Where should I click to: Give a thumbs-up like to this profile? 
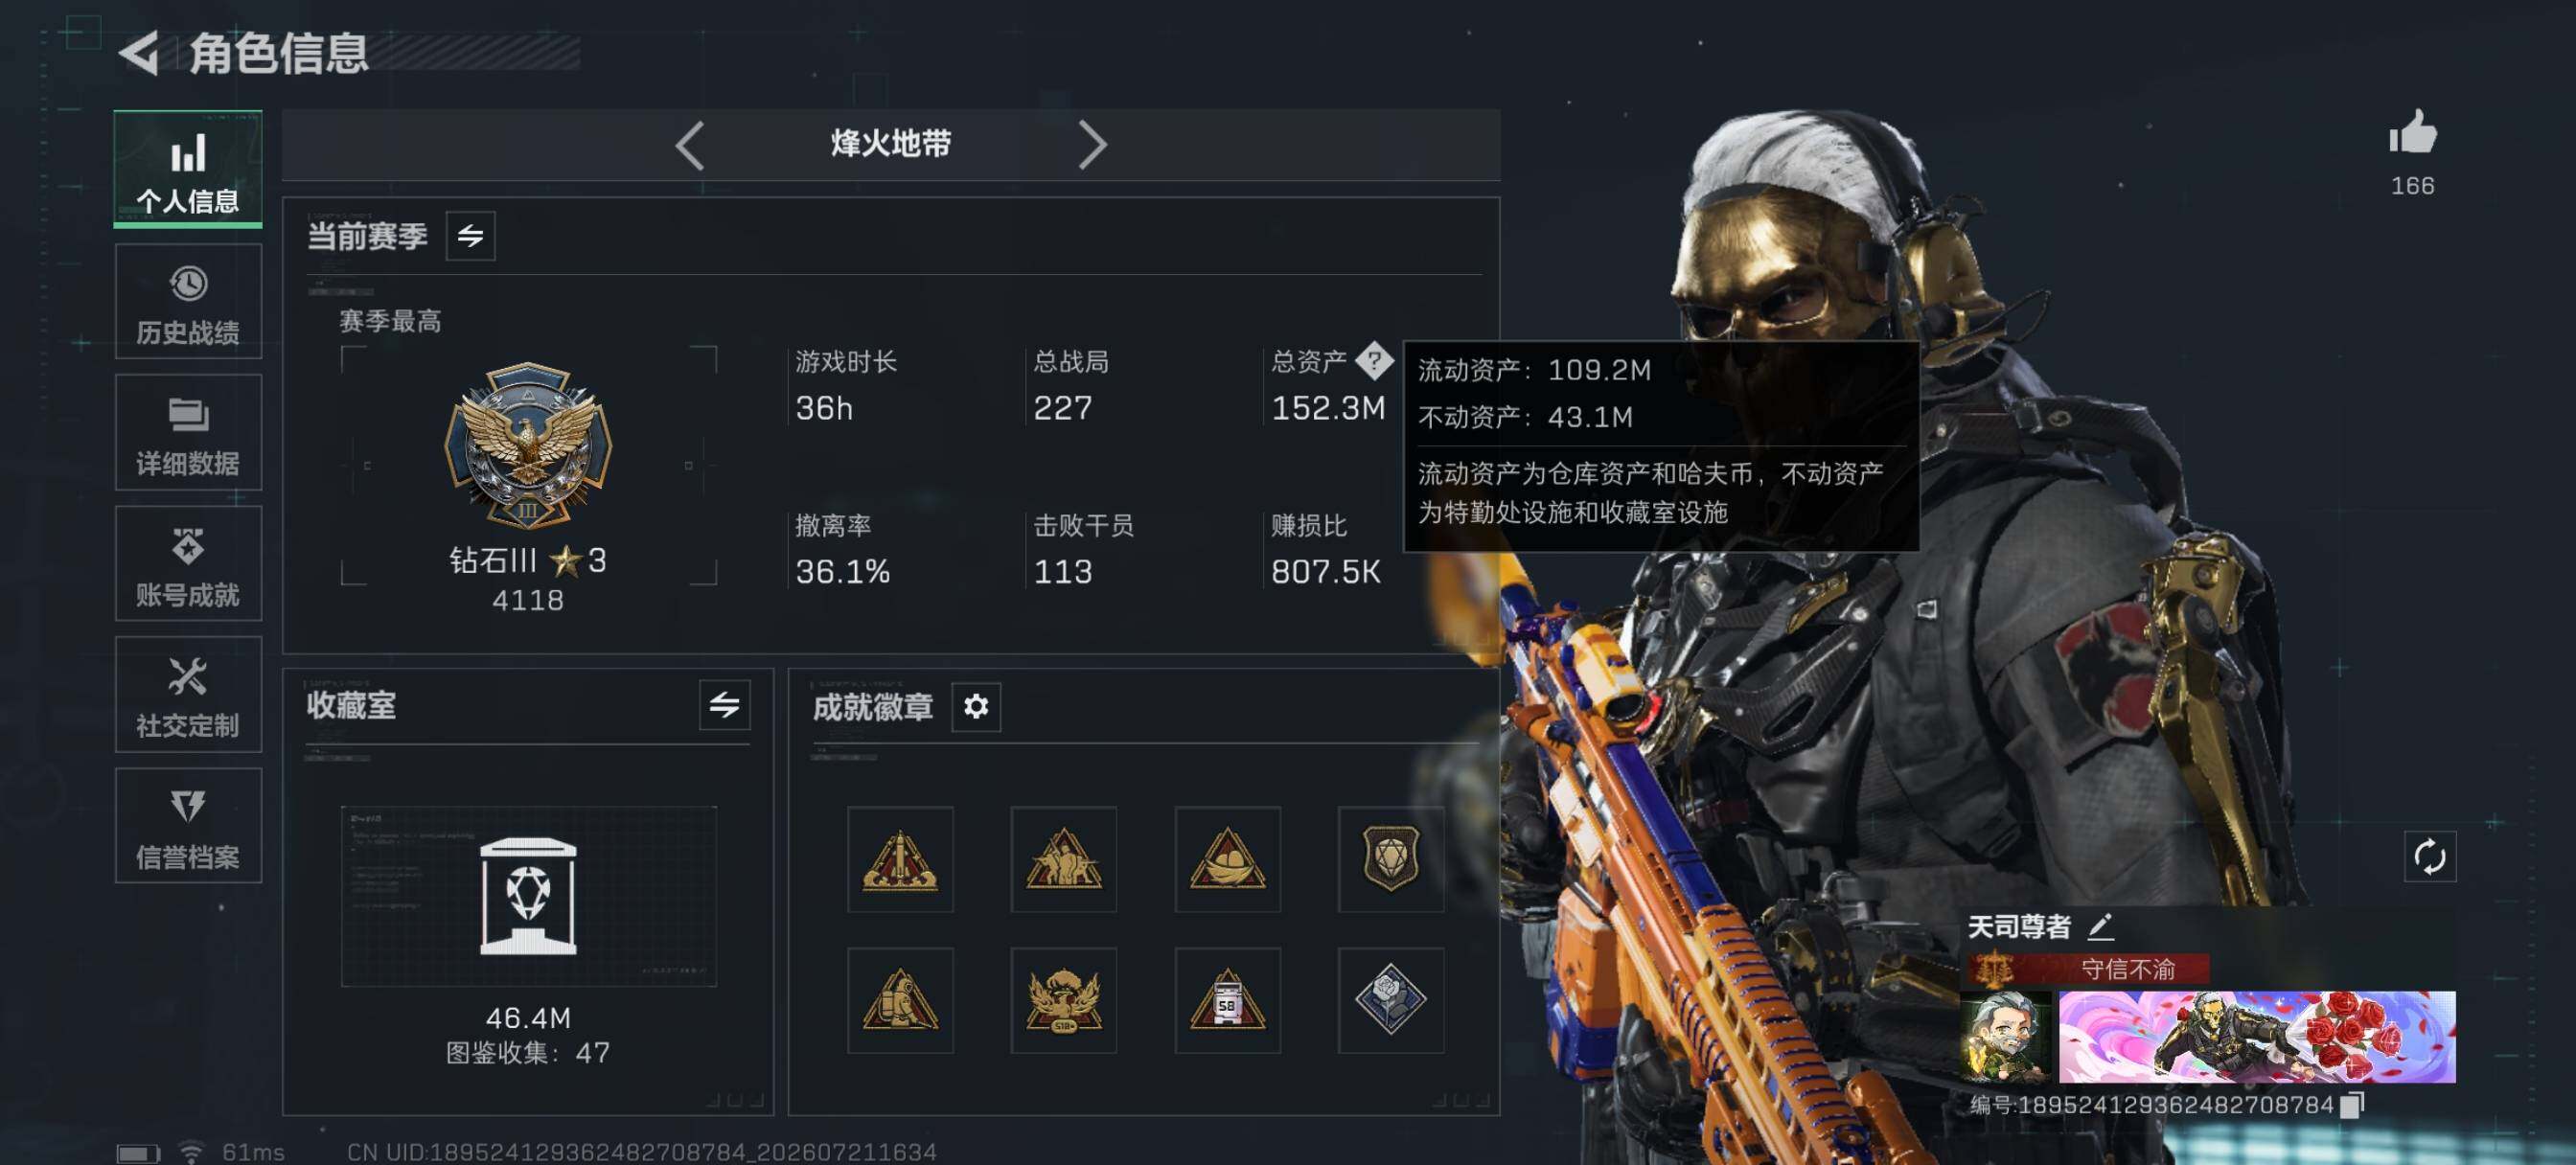click(2412, 133)
